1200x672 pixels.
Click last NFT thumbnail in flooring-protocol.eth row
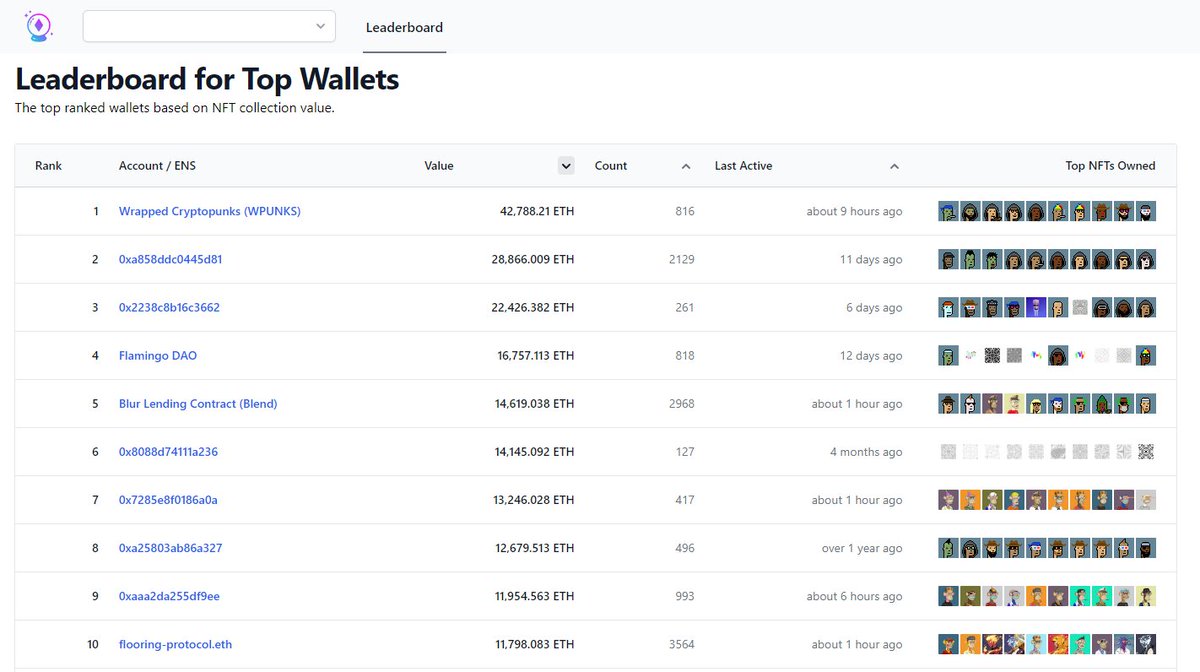click(1146, 644)
